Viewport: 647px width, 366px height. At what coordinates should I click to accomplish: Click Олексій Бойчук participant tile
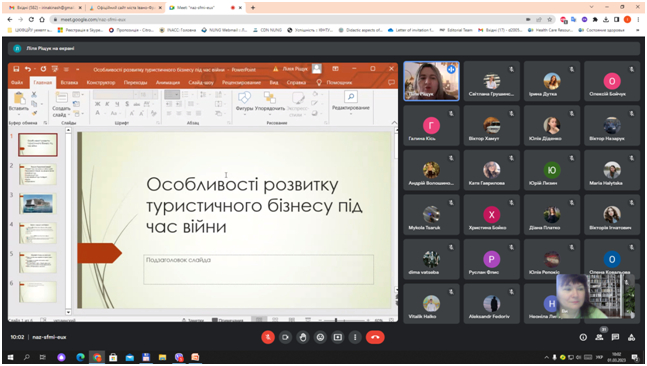pos(612,81)
